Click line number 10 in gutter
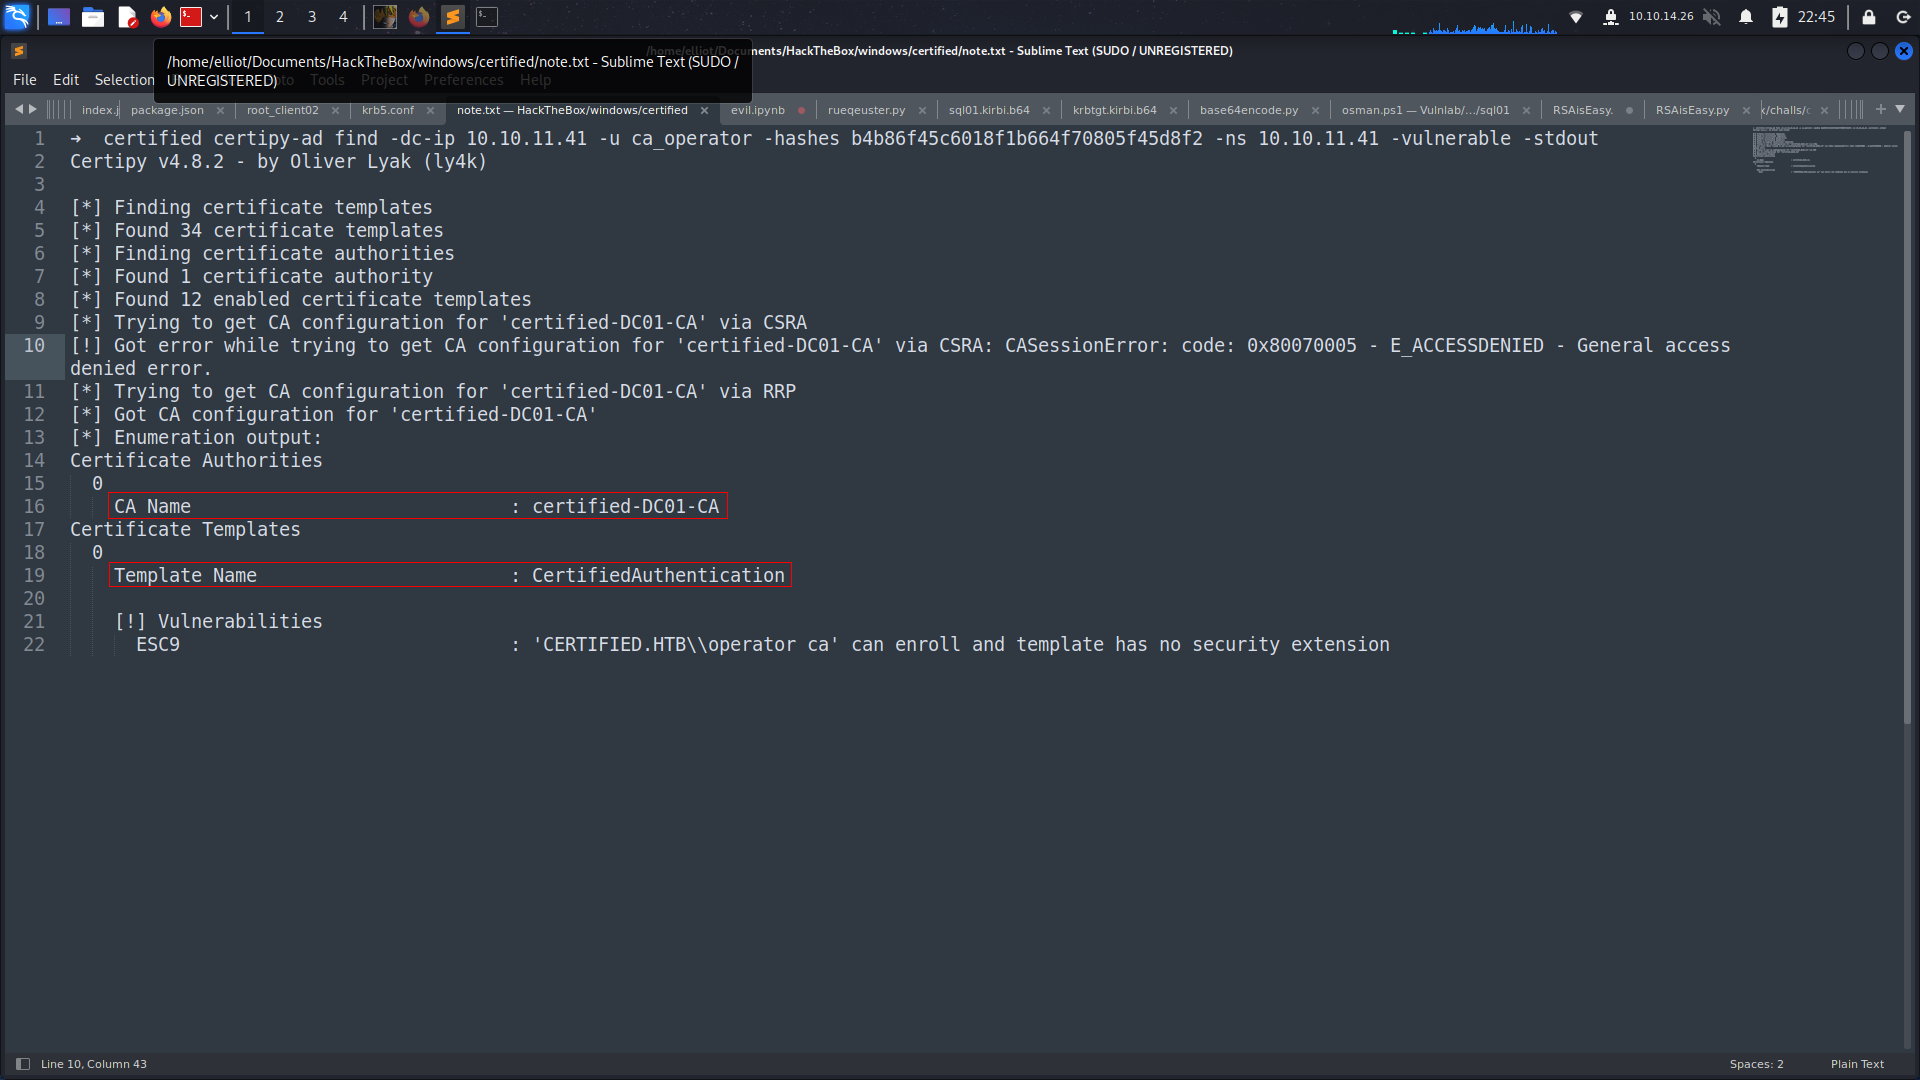The height and width of the screenshot is (1080, 1920). [x=34, y=345]
